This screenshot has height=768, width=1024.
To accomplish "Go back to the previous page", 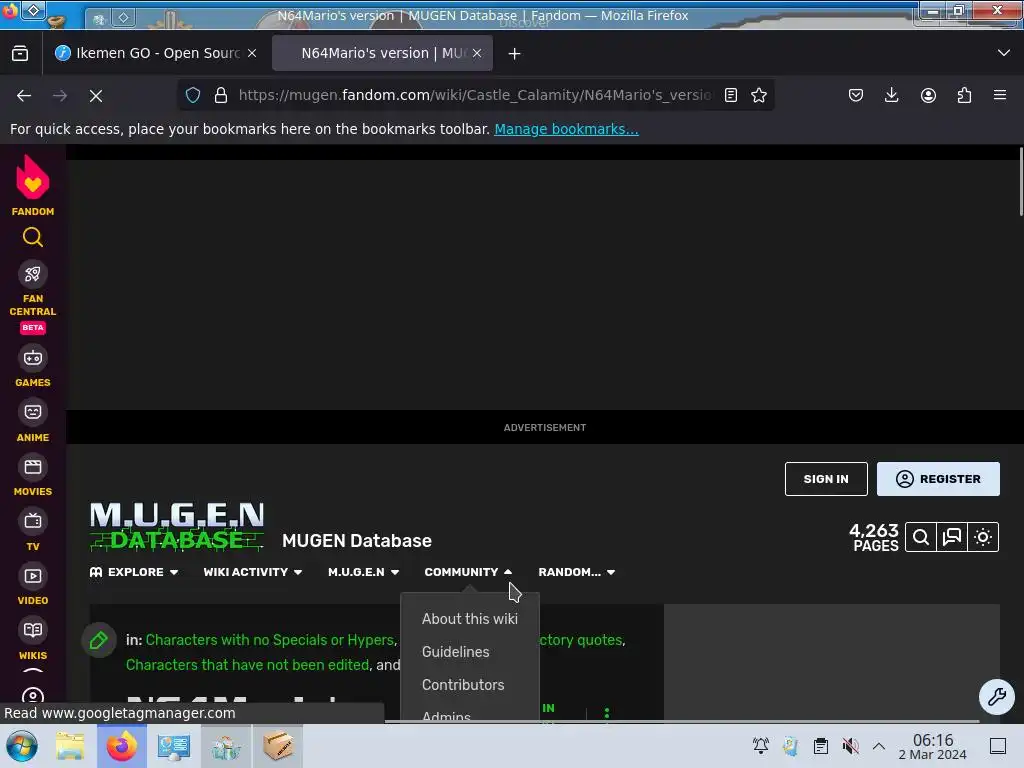I will 24,96.
